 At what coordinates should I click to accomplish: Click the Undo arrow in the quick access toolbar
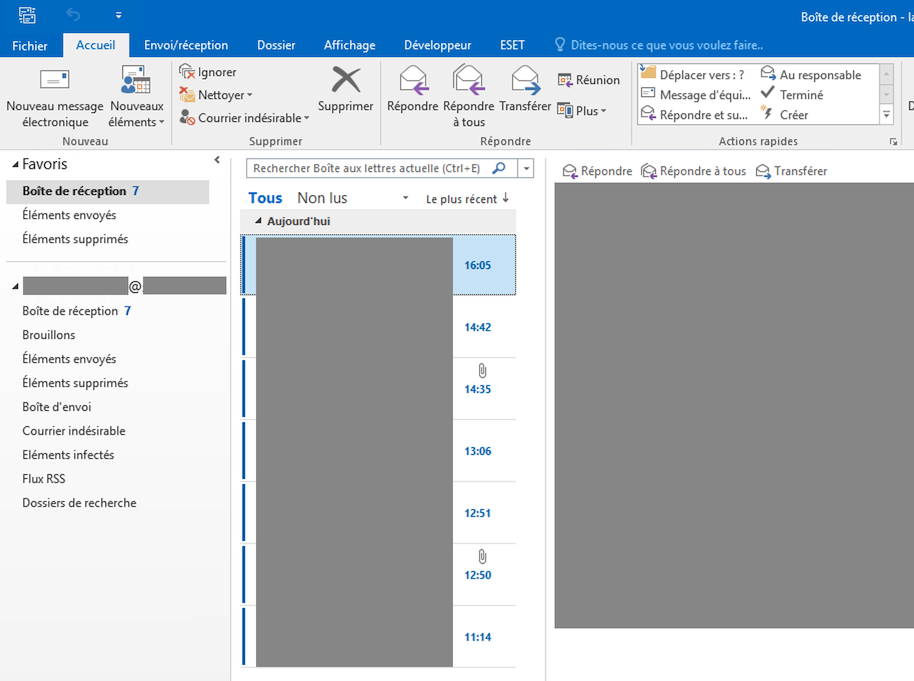73,15
